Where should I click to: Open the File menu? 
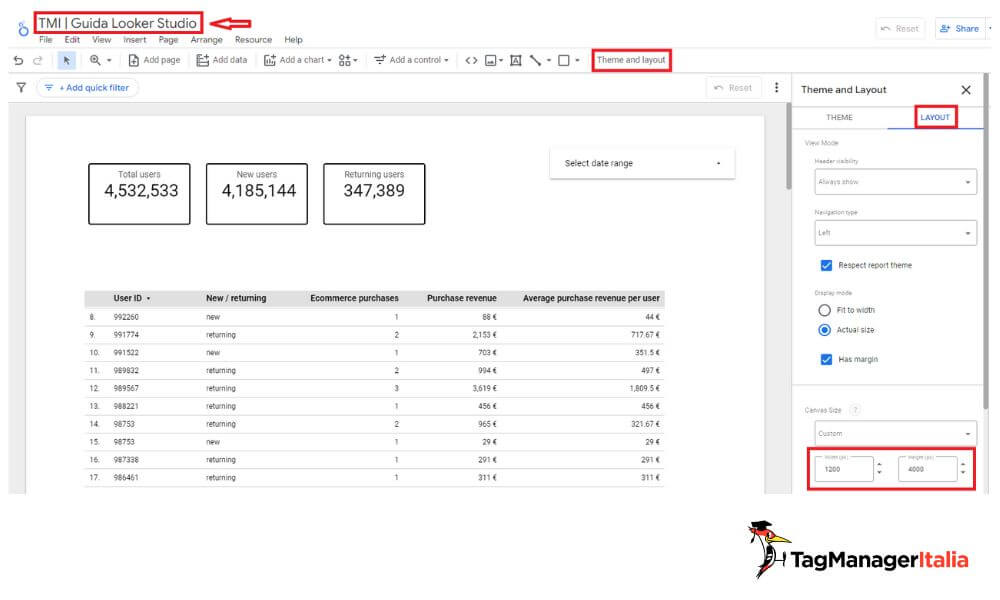coord(45,40)
